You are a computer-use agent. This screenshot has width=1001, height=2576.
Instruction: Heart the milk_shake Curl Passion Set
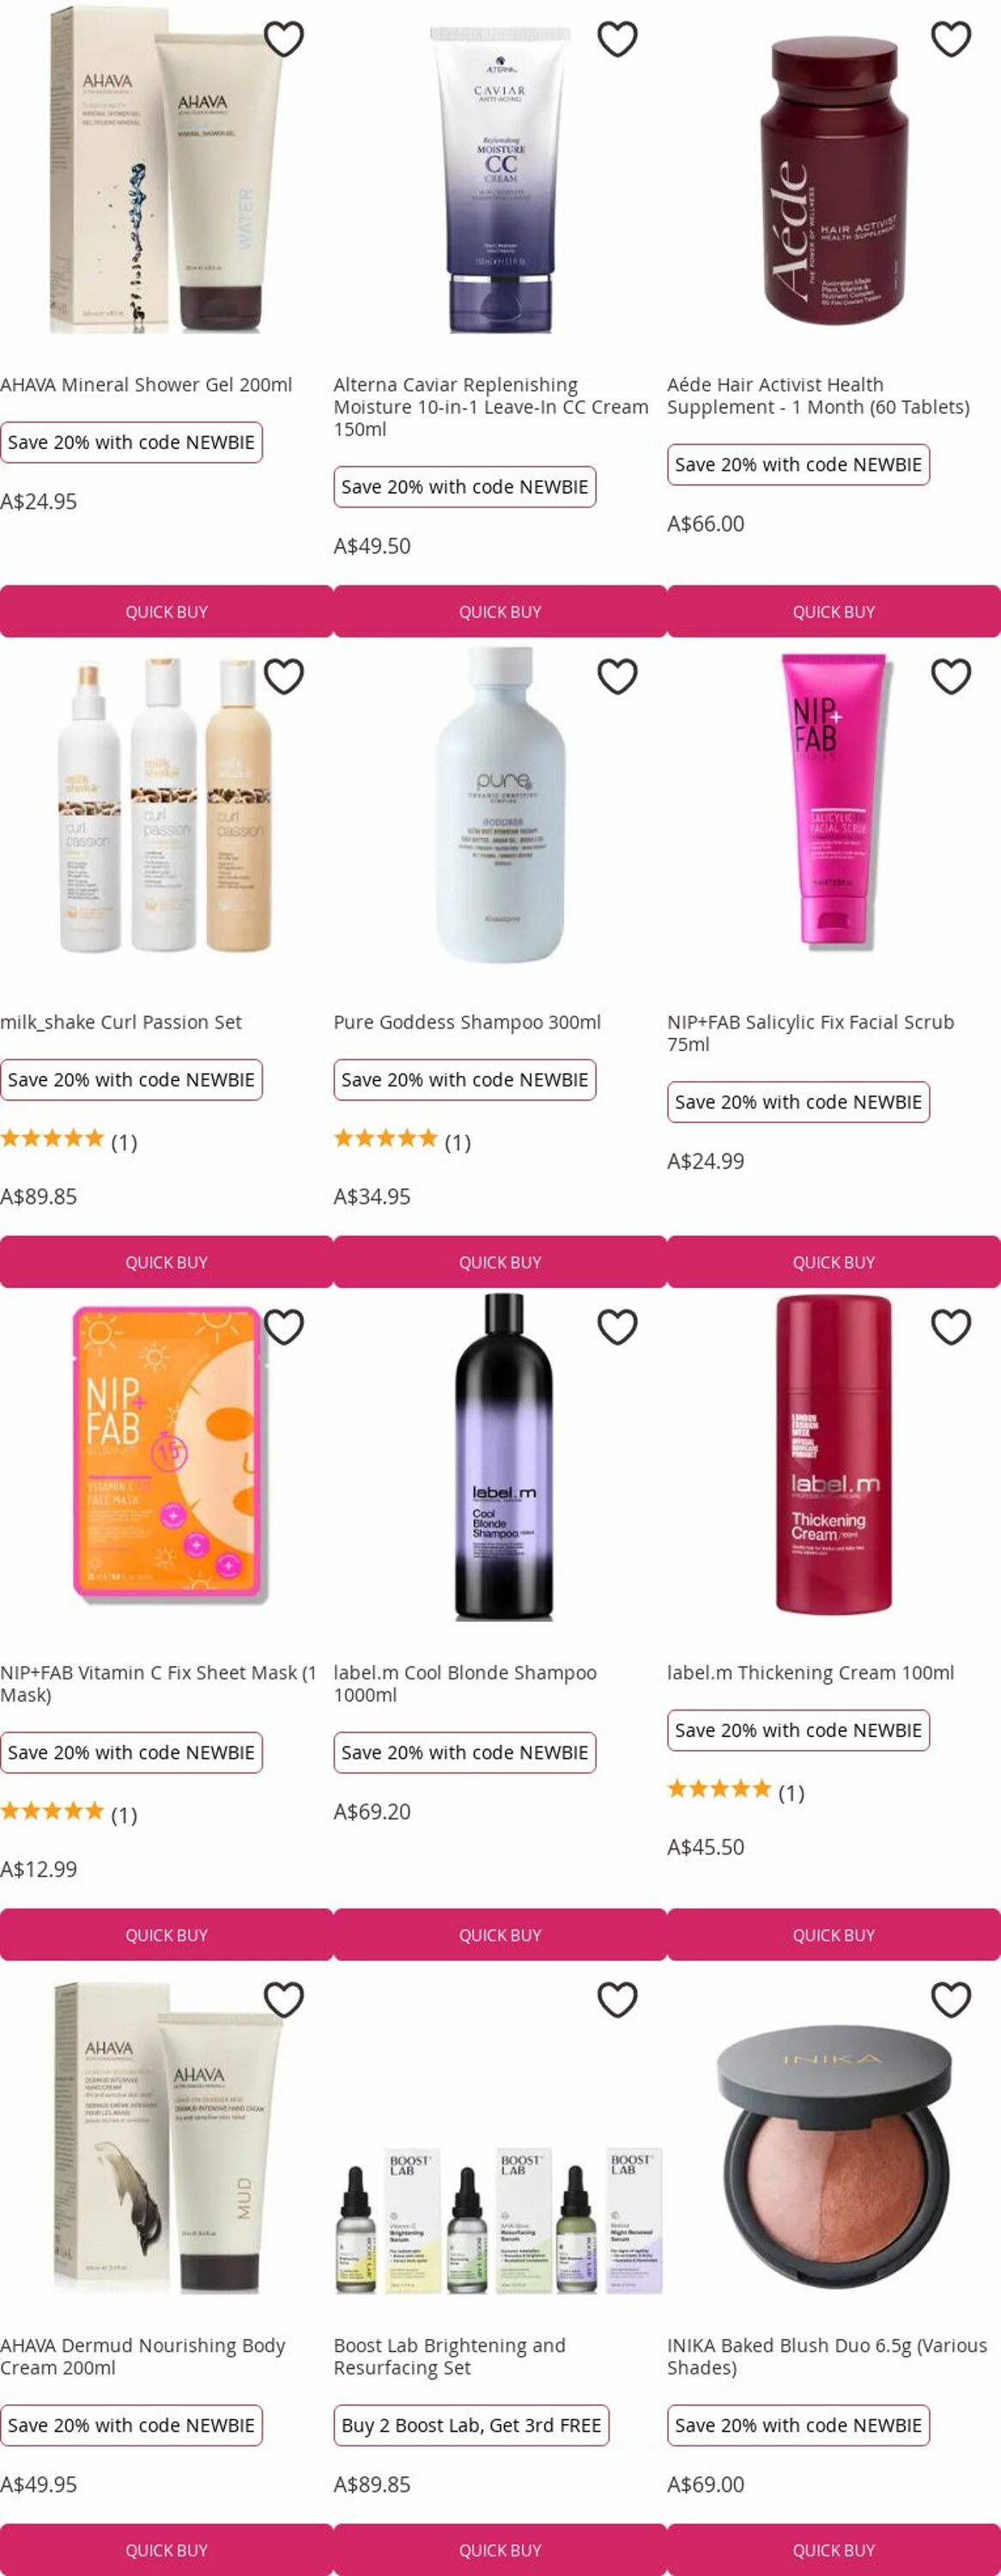point(284,677)
